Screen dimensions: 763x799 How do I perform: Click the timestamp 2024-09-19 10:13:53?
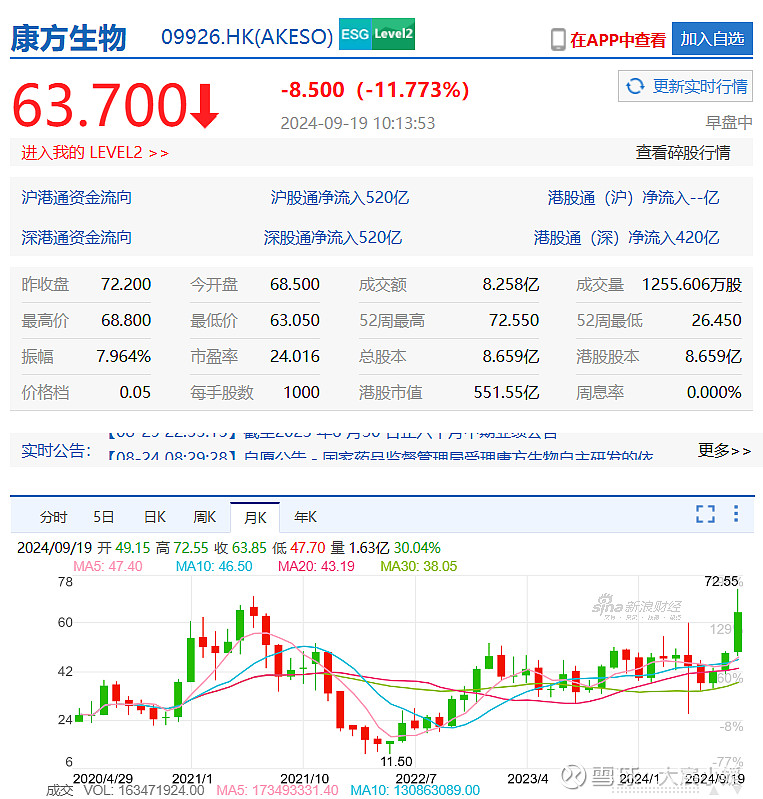(358, 123)
